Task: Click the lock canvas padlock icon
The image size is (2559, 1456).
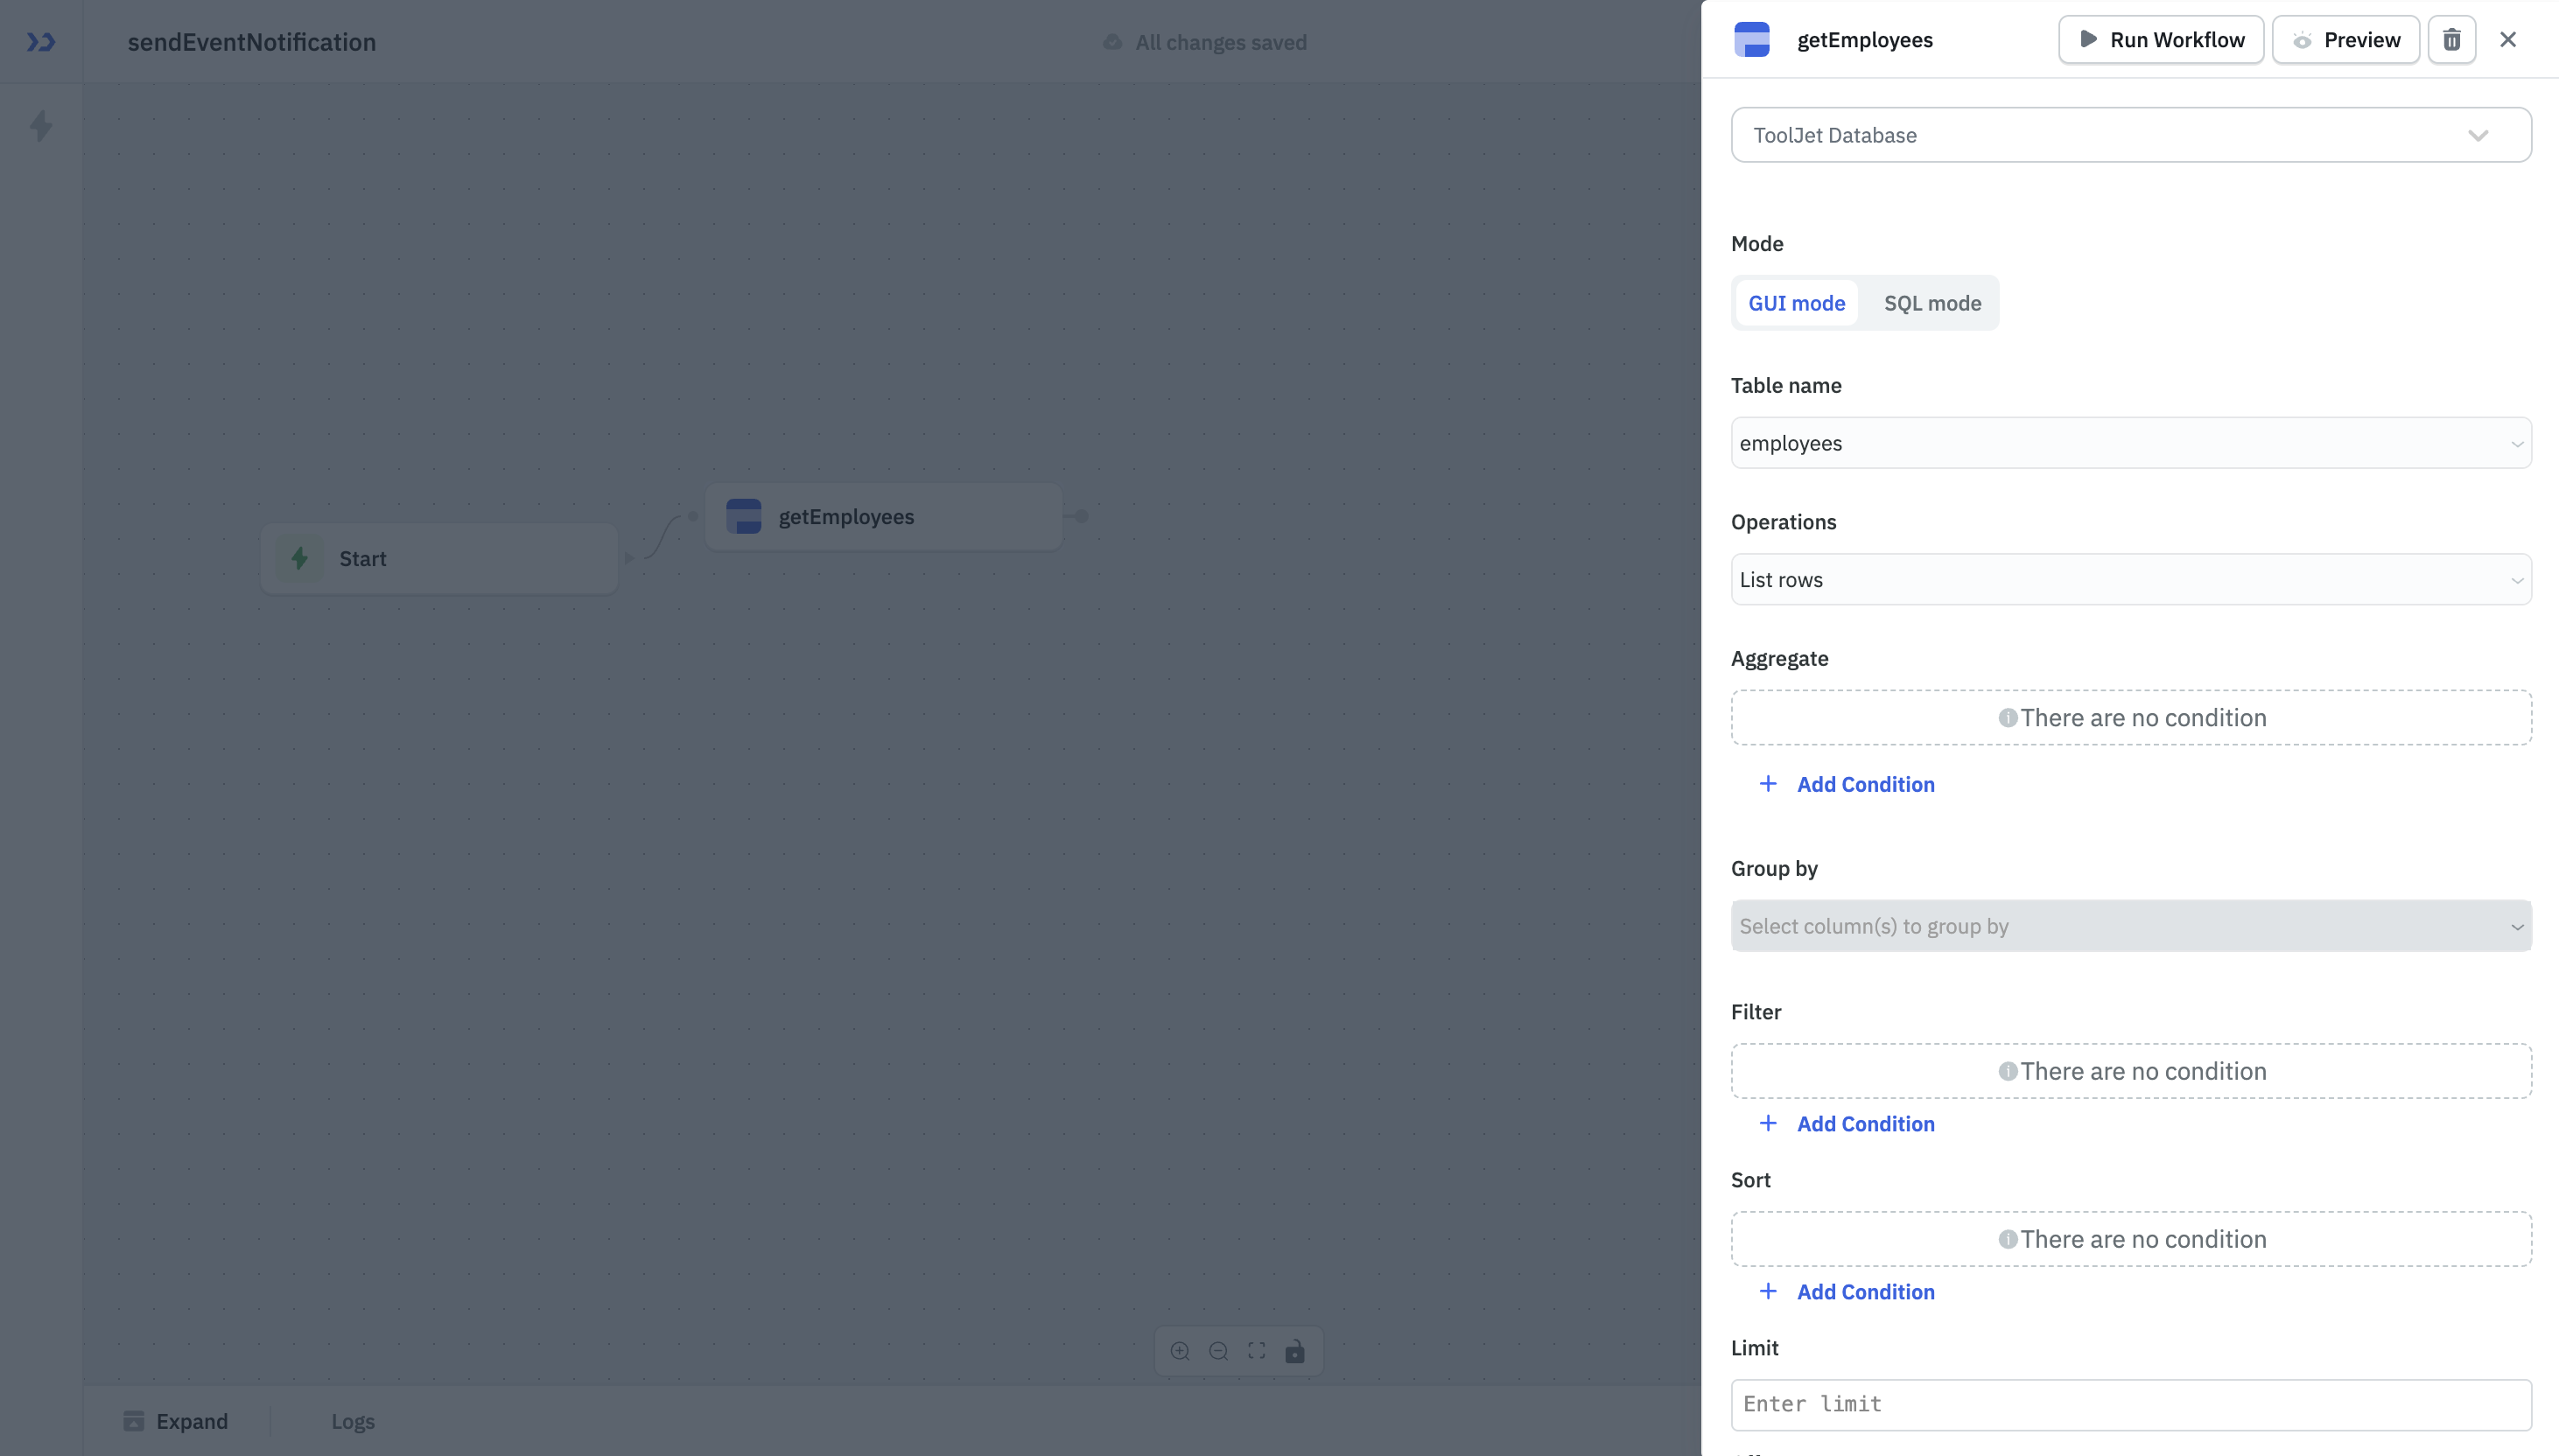Action: point(1295,1350)
